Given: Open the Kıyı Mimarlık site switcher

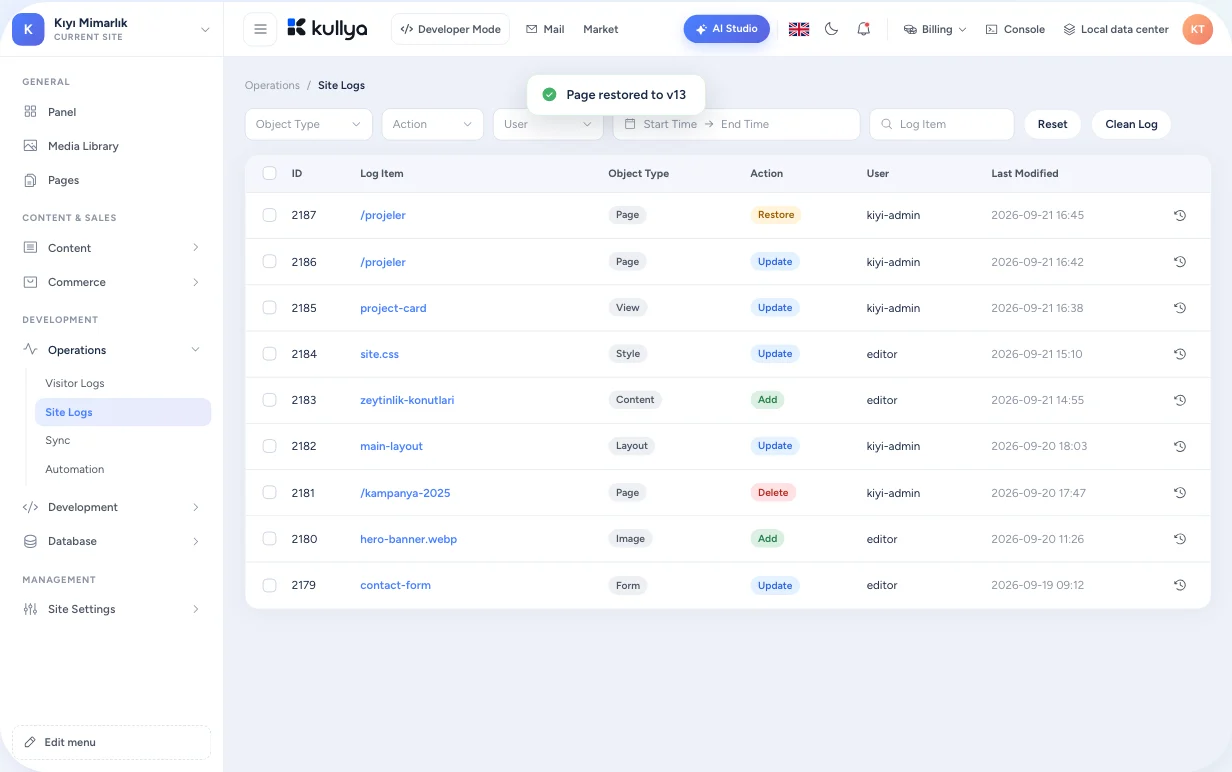Looking at the screenshot, I should (x=111, y=30).
